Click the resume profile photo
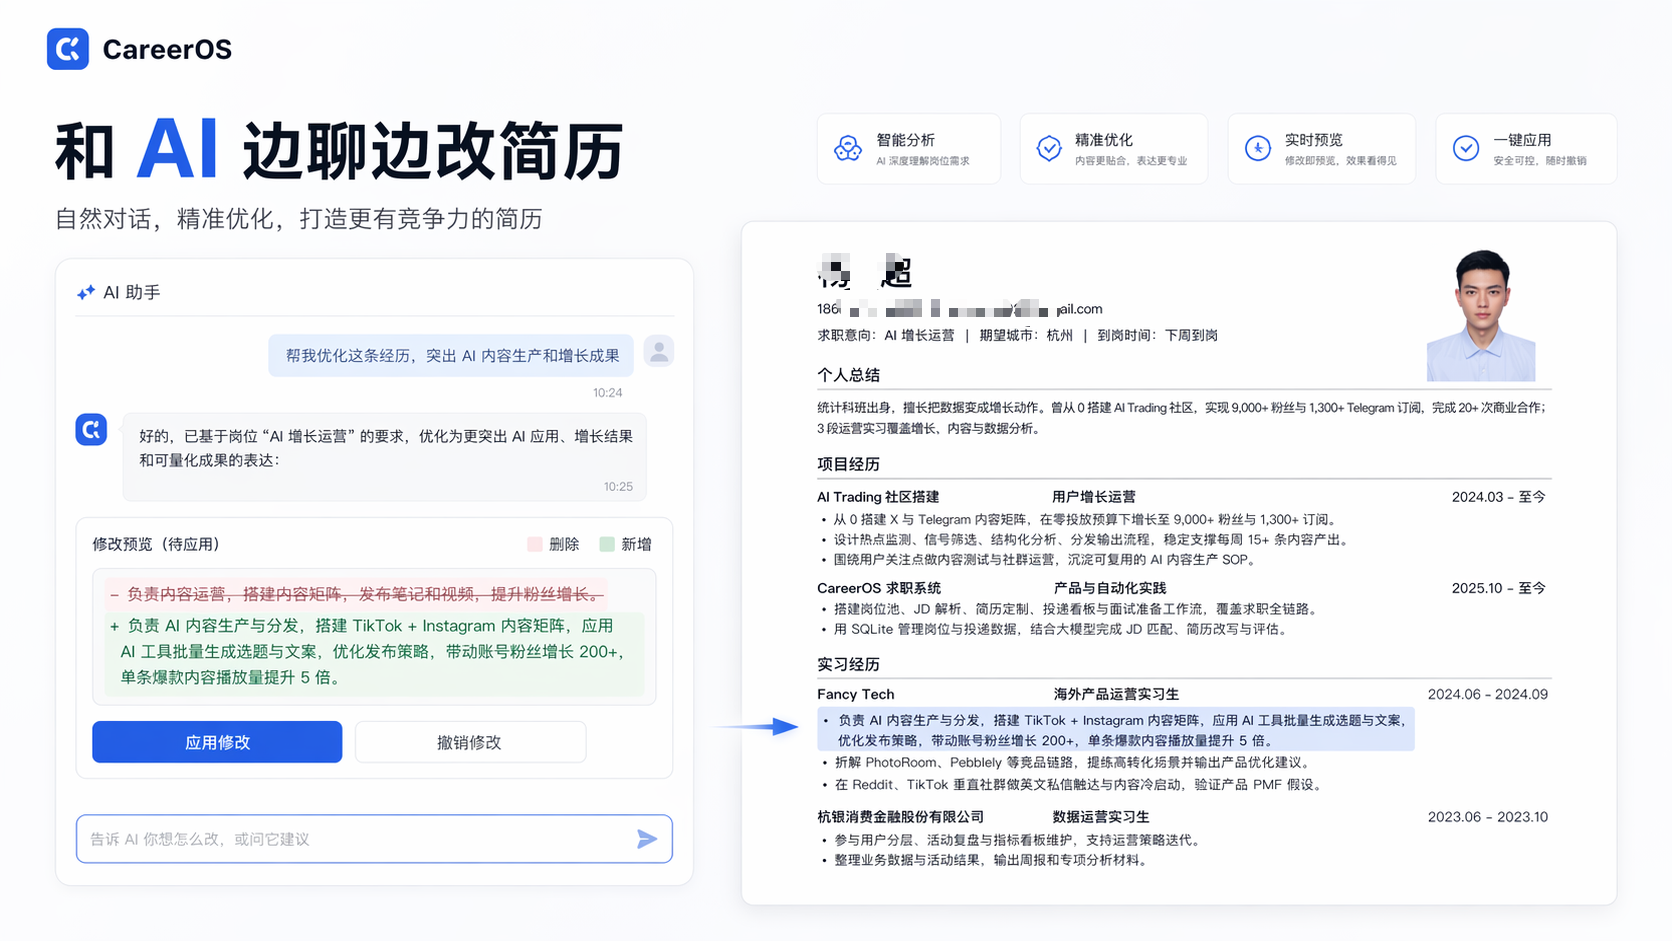The width and height of the screenshot is (1672, 941). pos(1481,316)
